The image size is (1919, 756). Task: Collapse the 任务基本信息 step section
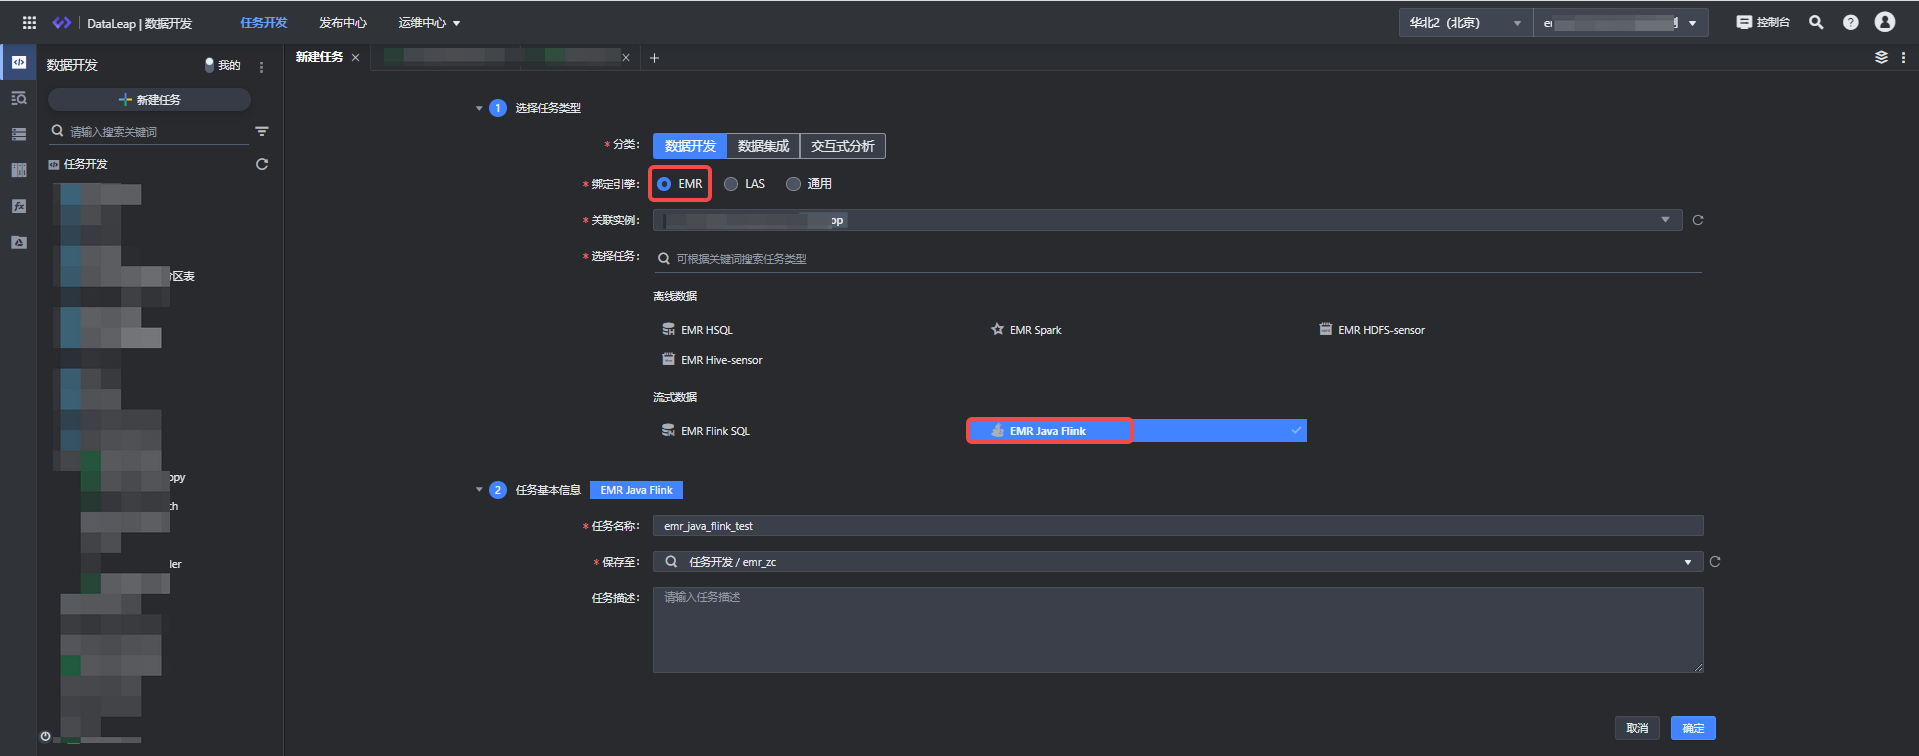pyautogui.click(x=479, y=490)
